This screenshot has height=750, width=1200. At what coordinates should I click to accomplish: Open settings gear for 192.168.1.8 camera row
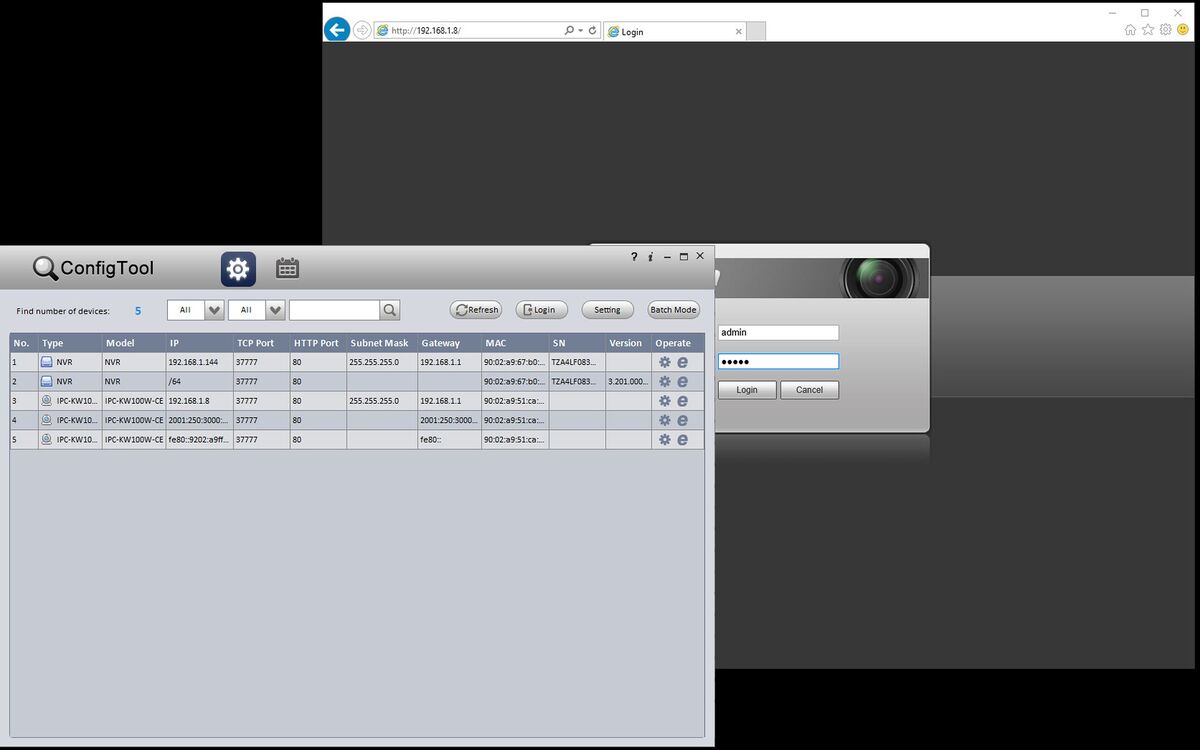(664, 401)
